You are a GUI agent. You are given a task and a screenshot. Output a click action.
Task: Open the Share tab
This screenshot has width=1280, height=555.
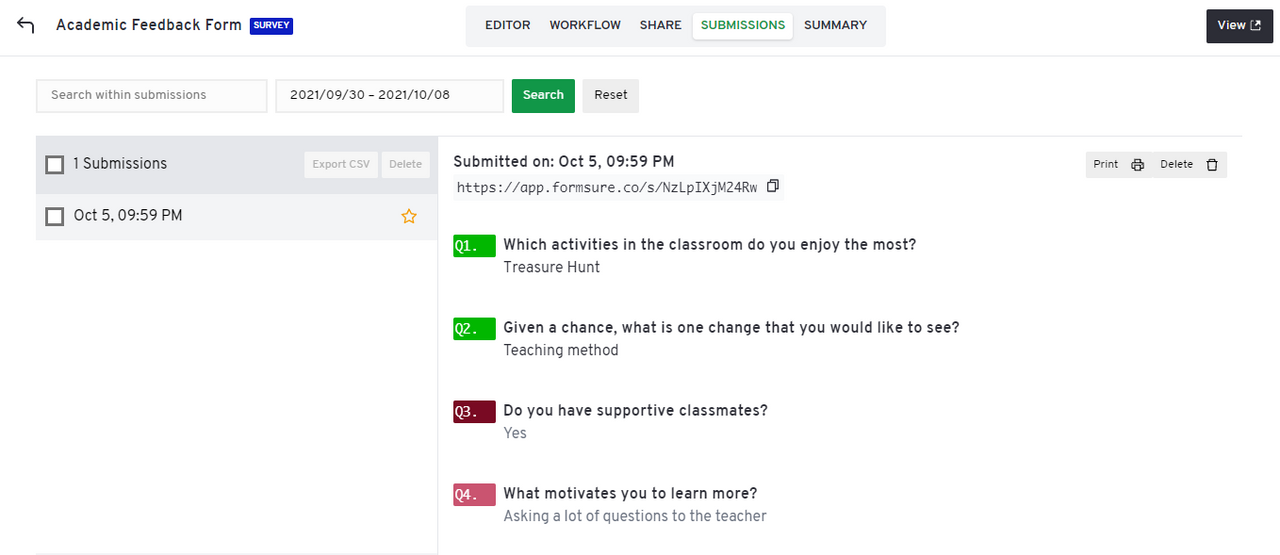[660, 25]
